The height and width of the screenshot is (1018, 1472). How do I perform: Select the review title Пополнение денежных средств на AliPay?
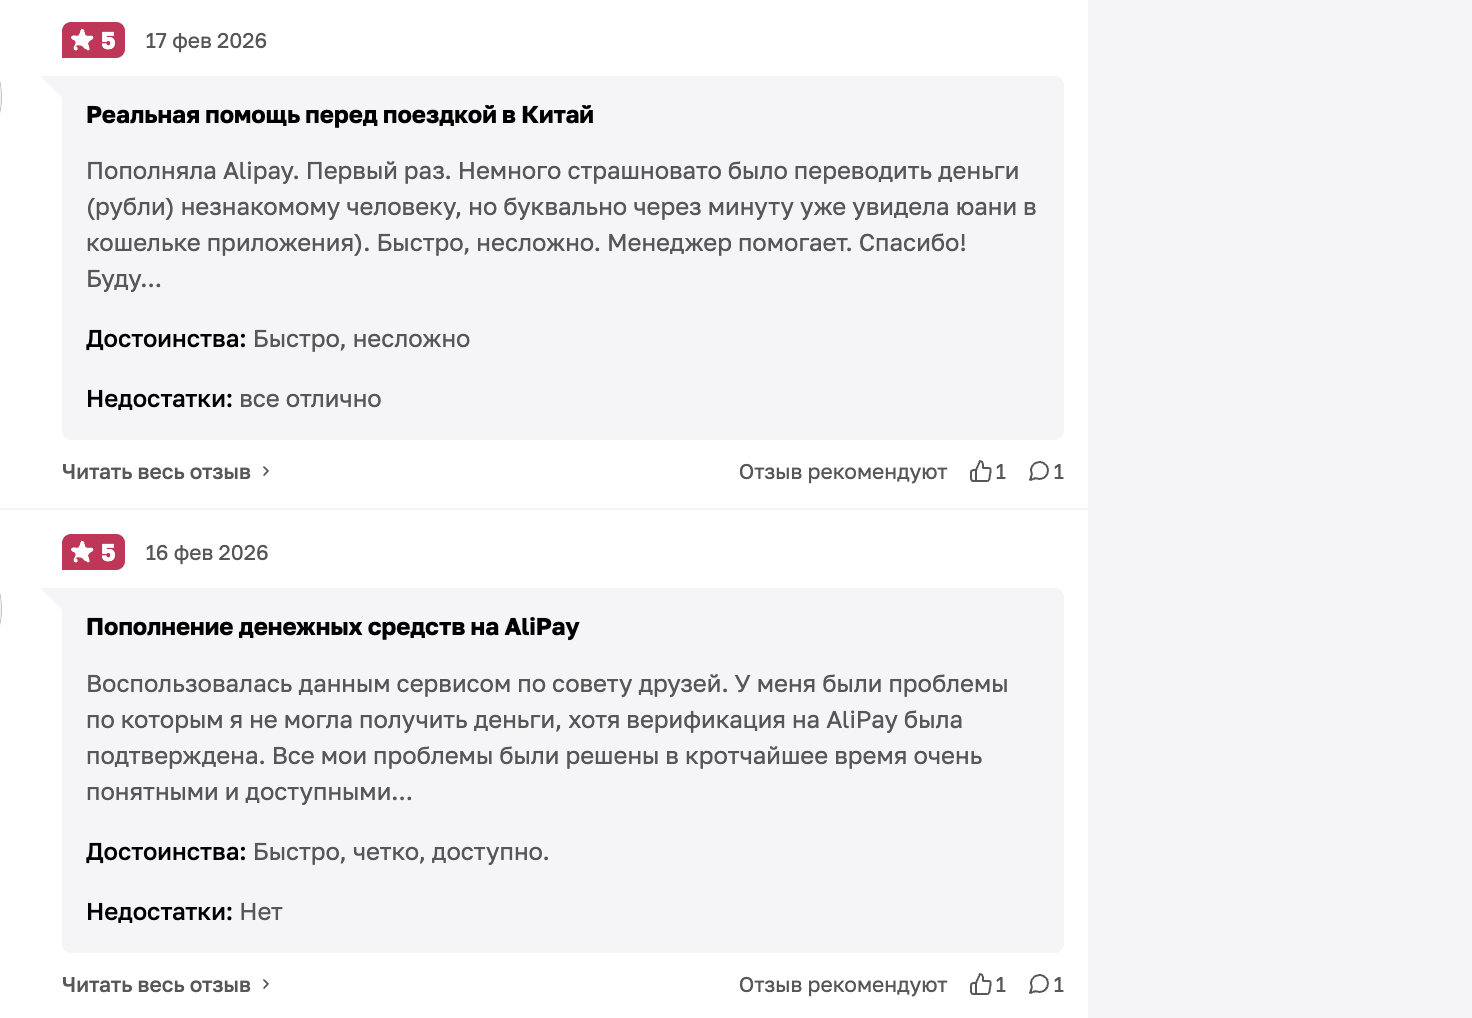coord(334,626)
